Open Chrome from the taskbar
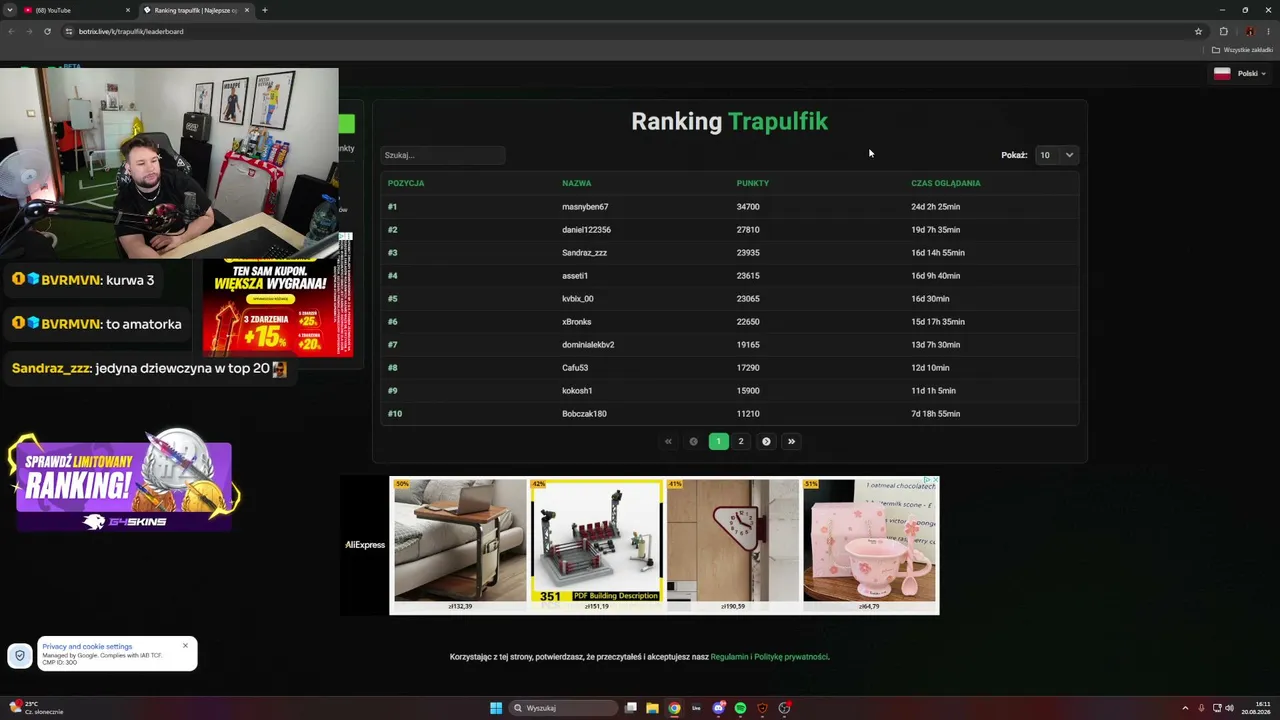This screenshot has height=720, width=1280. point(674,708)
